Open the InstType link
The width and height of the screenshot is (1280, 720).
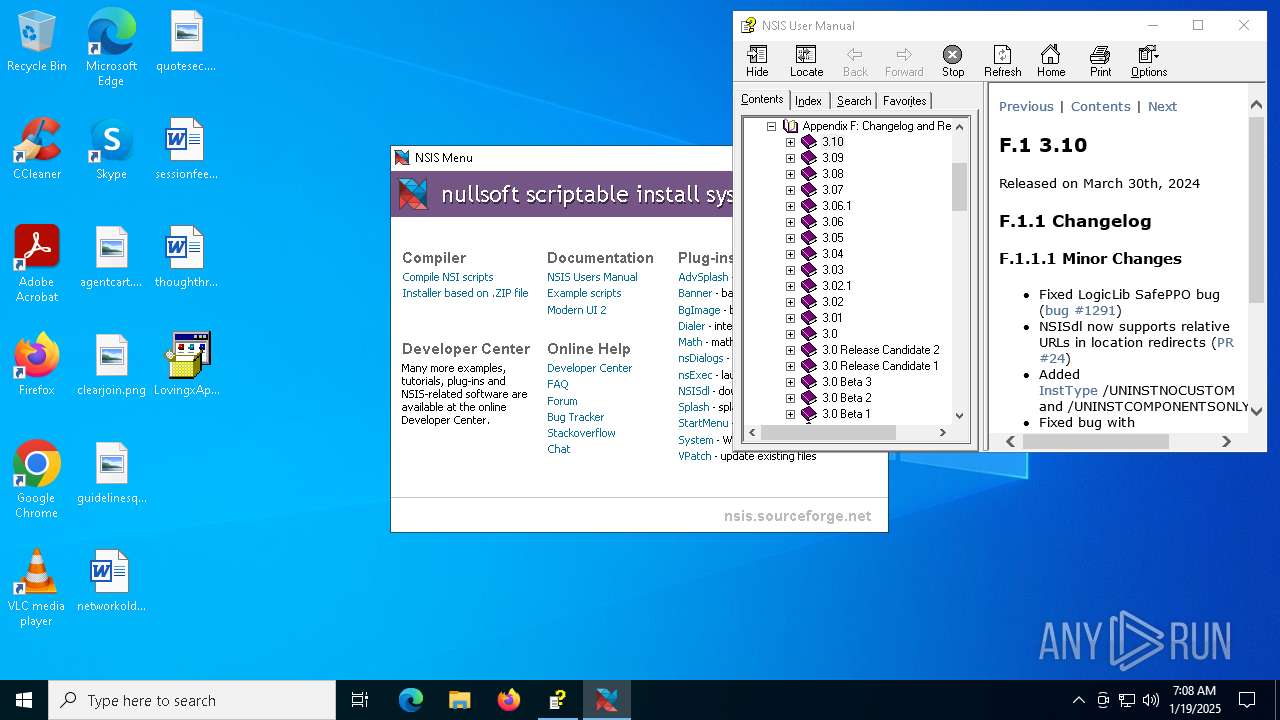[1068, 391]
